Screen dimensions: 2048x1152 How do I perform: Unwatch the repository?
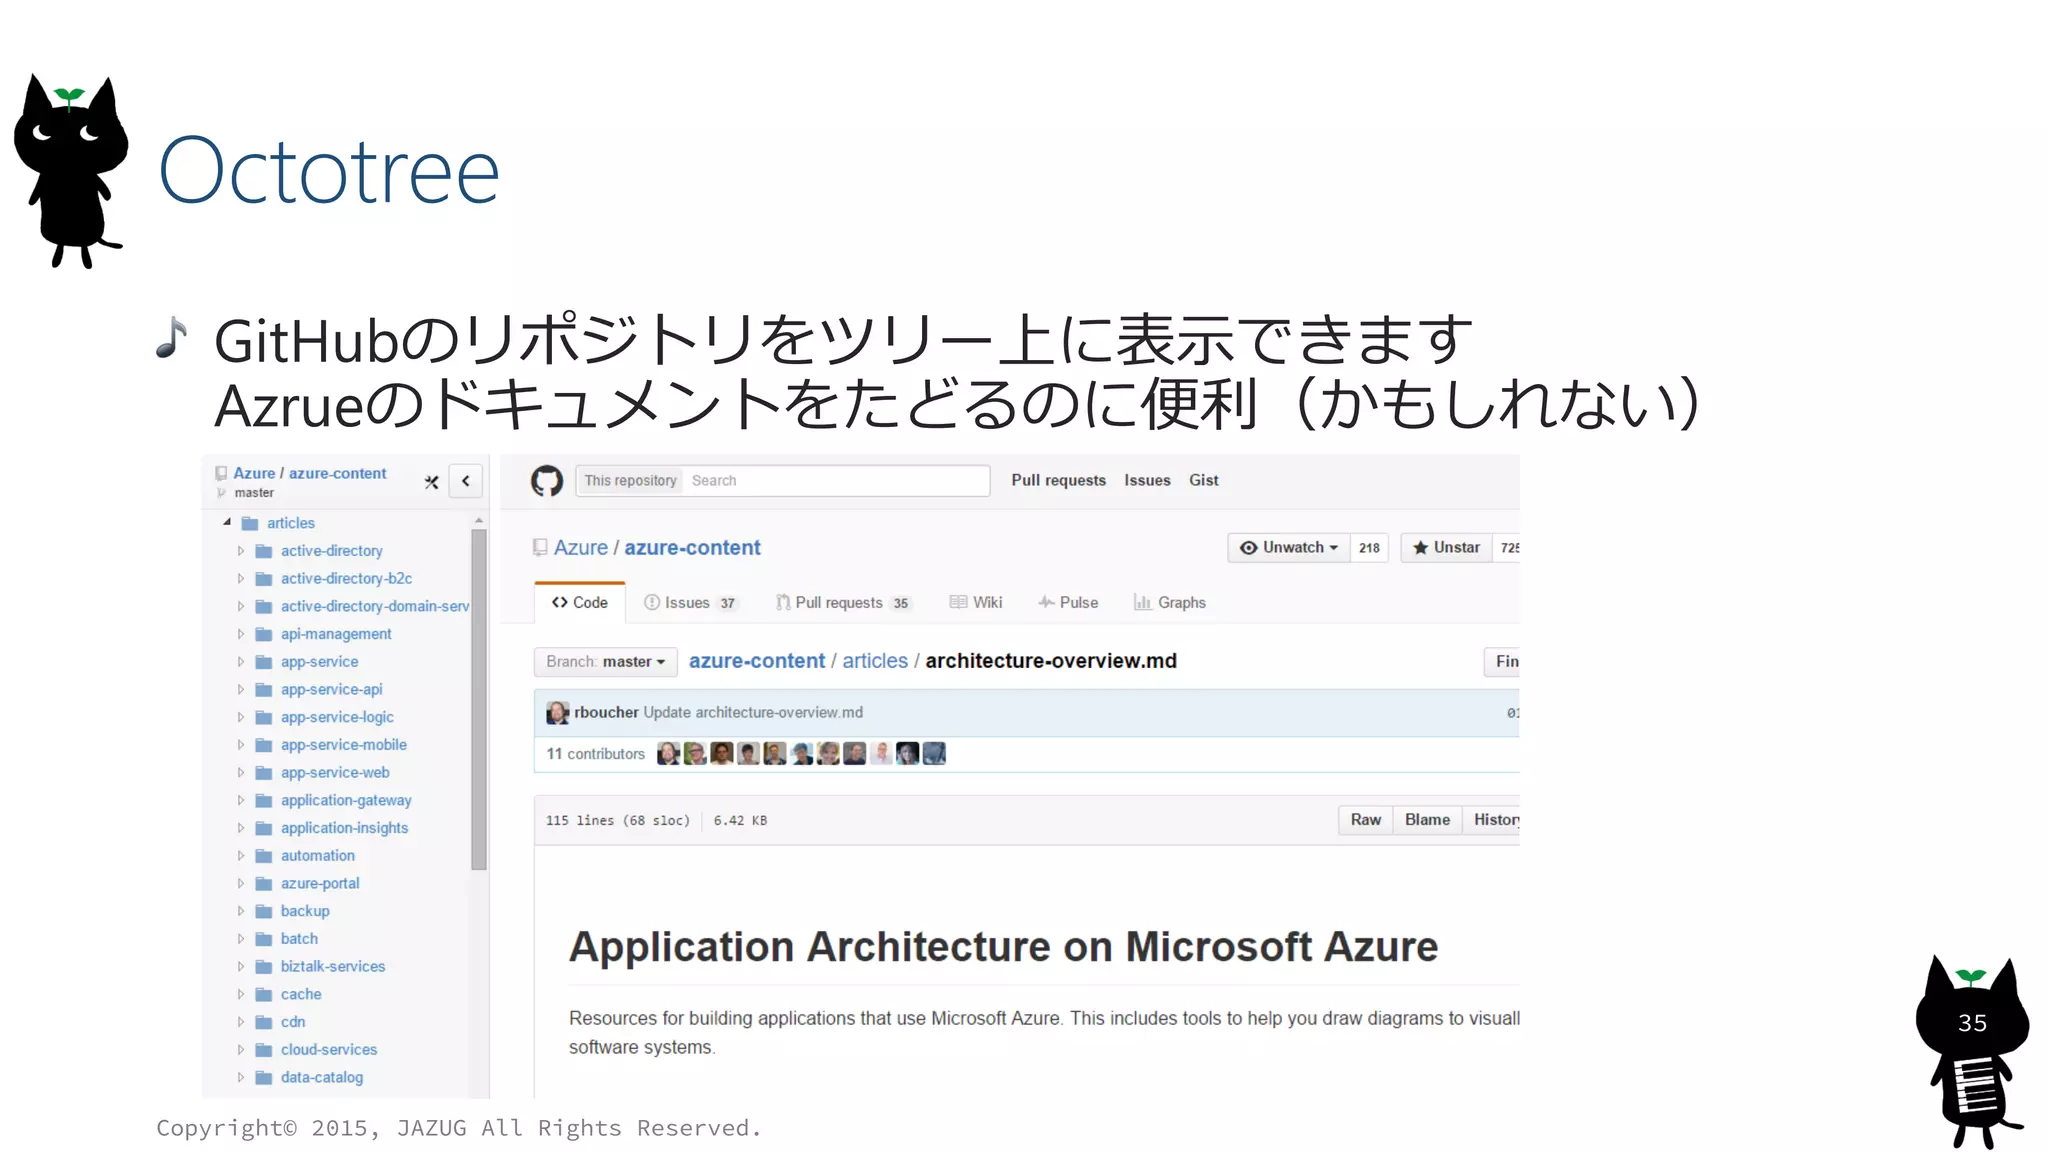1288,548
